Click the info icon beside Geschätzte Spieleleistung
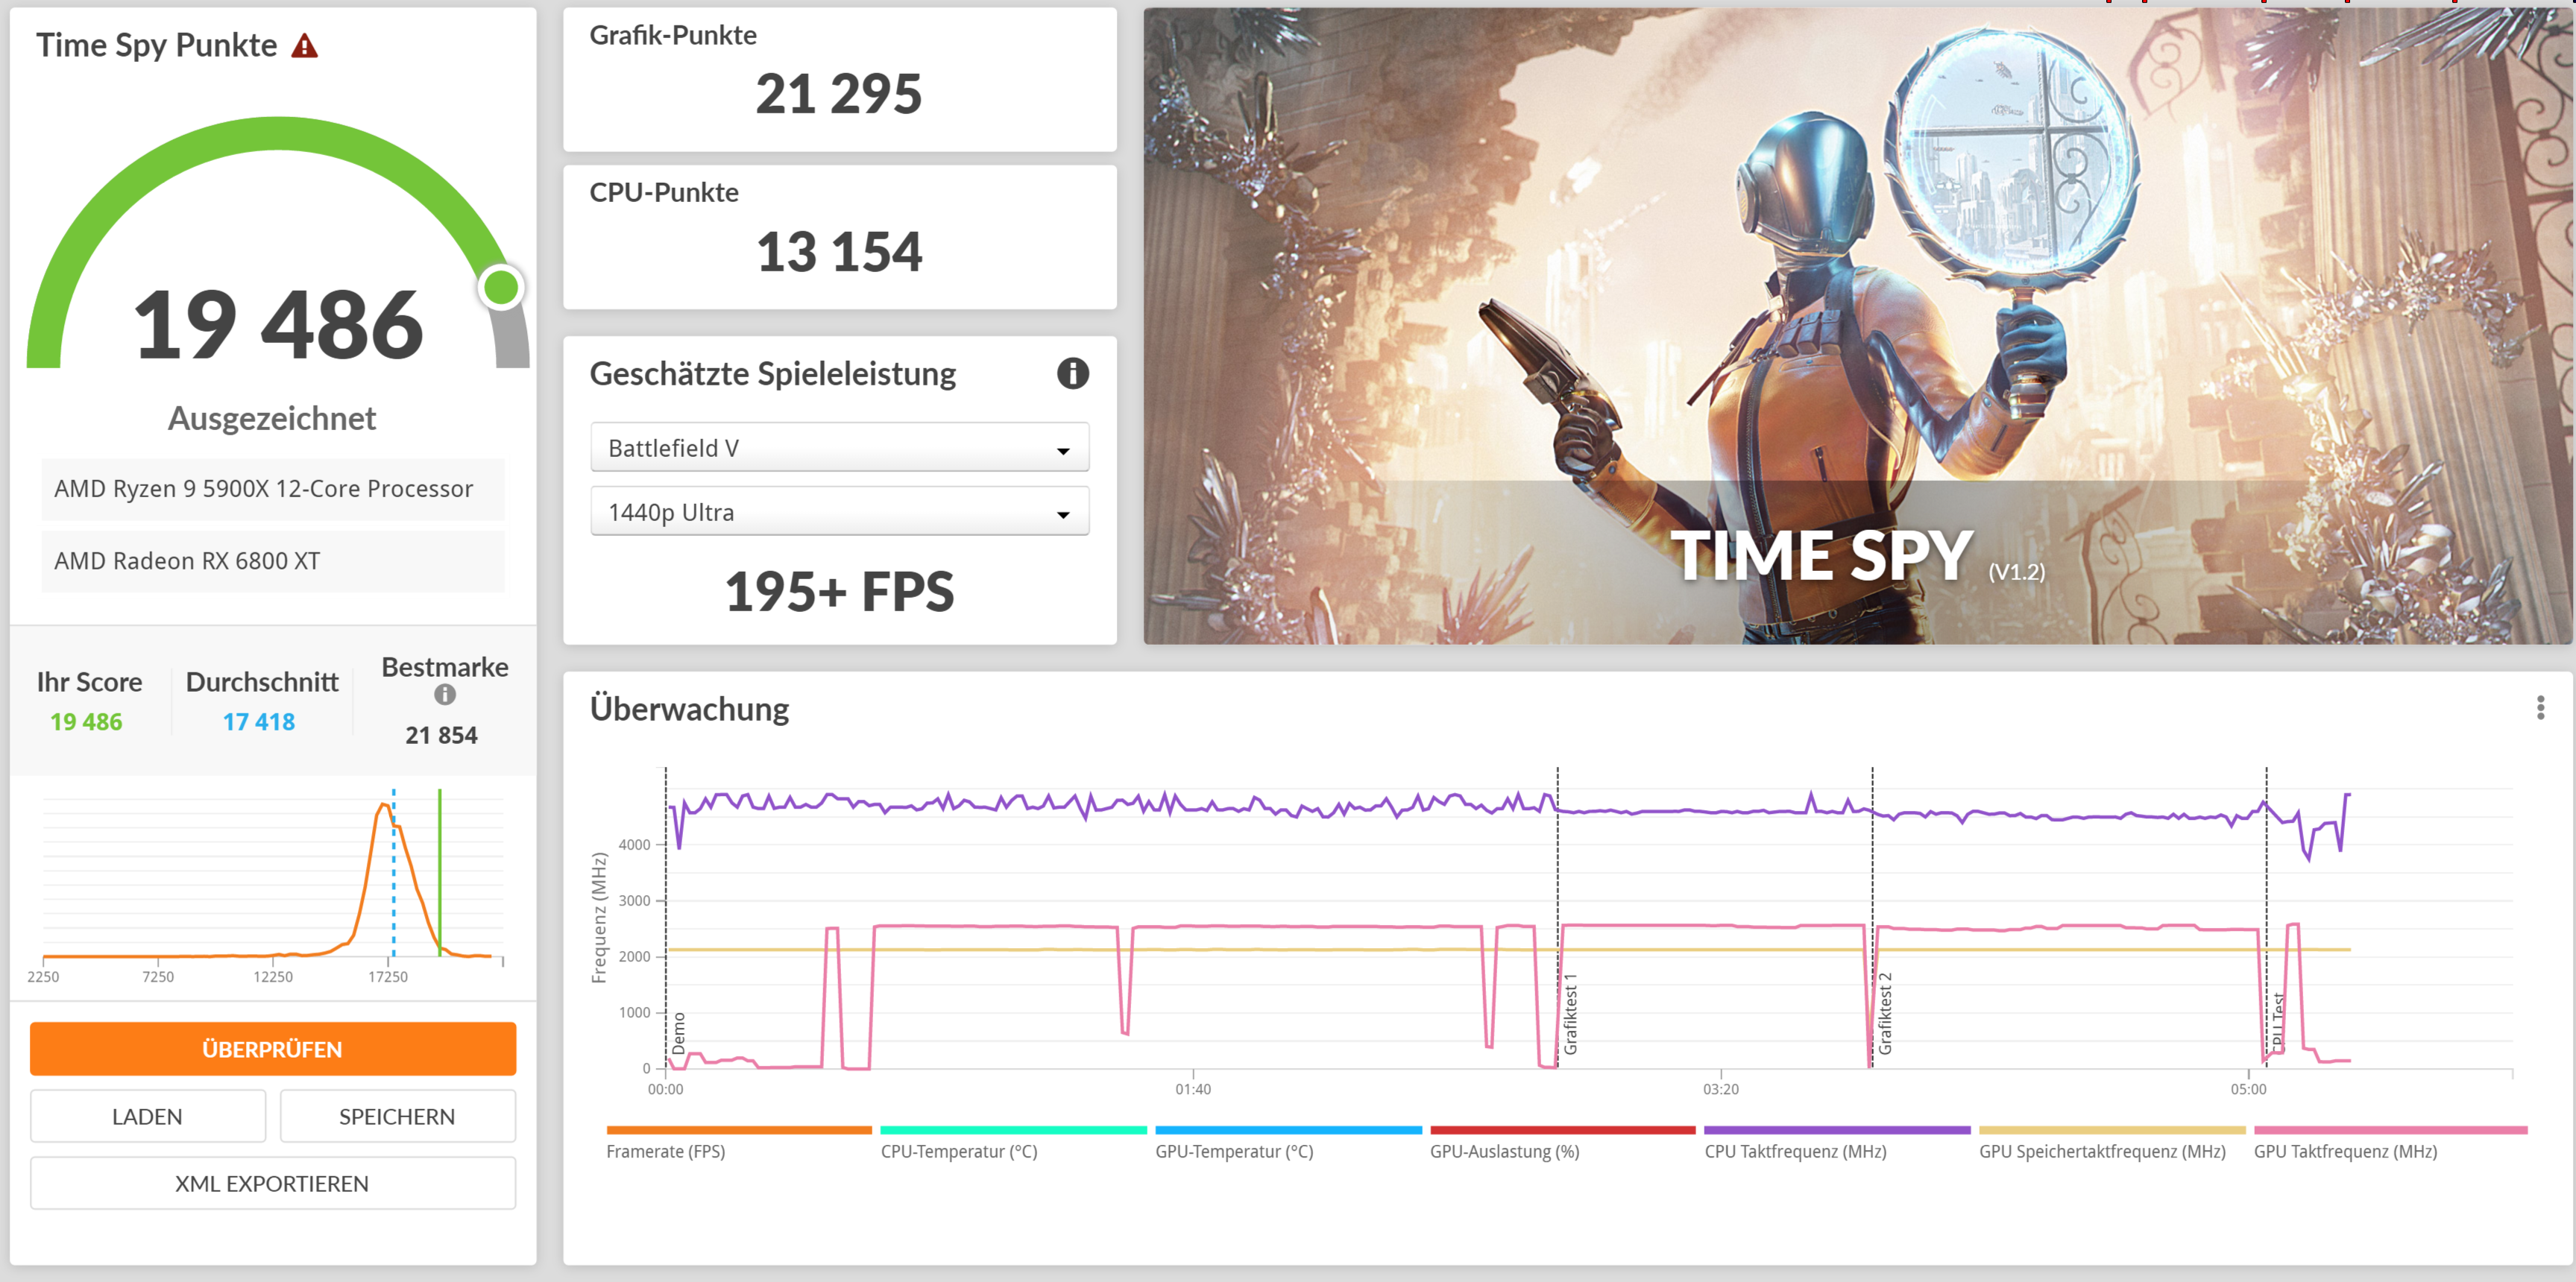2576x1282 pixels. click(x=1072, y=373)
